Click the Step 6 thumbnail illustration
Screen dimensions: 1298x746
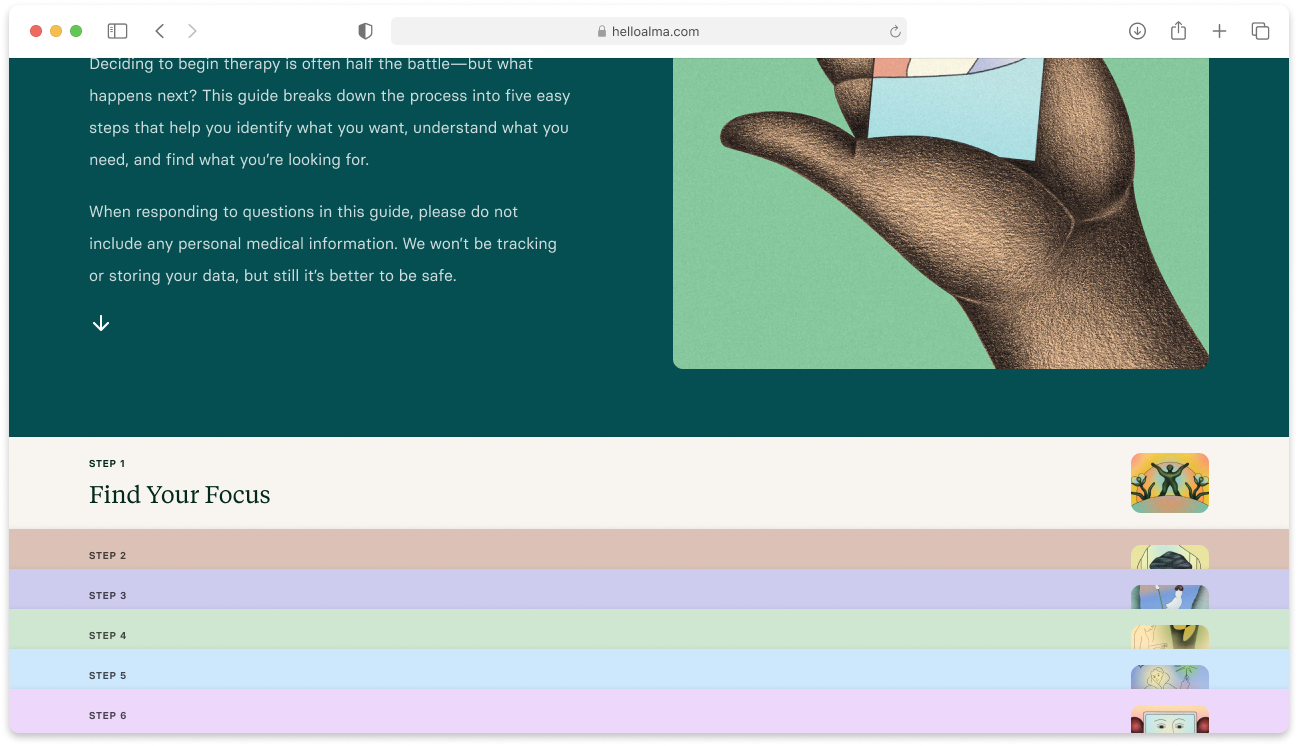[x=1170, y=719]
